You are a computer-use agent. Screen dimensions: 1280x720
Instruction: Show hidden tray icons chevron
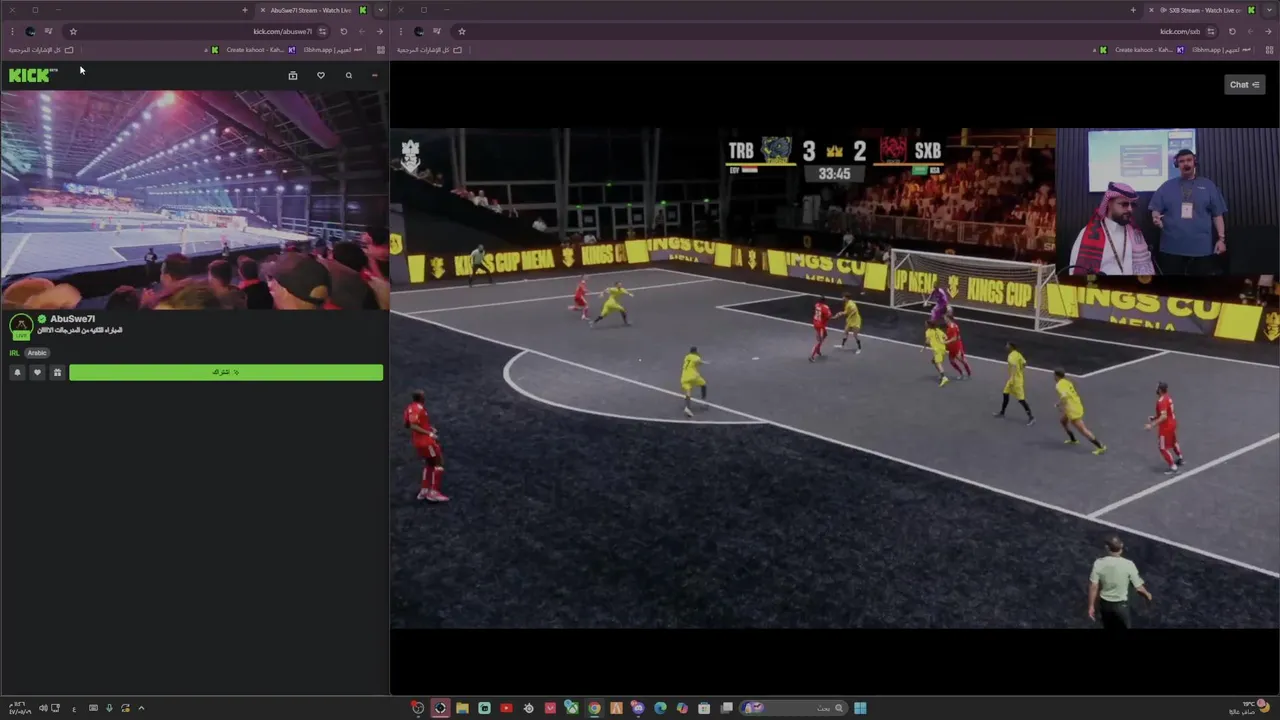point(141,708)
